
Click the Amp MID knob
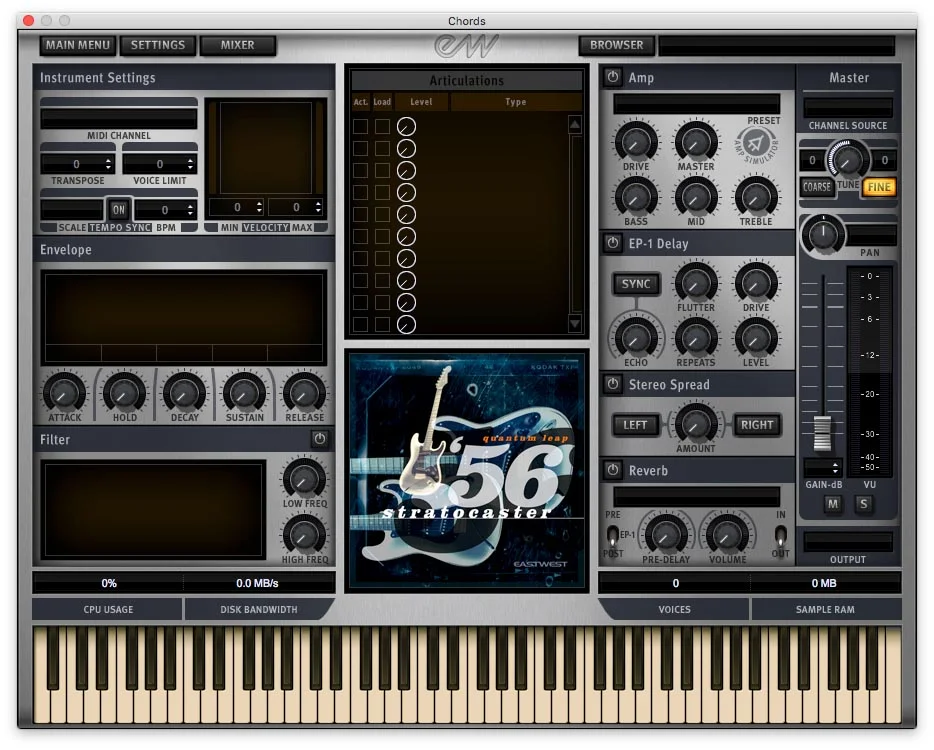point(695,197)
